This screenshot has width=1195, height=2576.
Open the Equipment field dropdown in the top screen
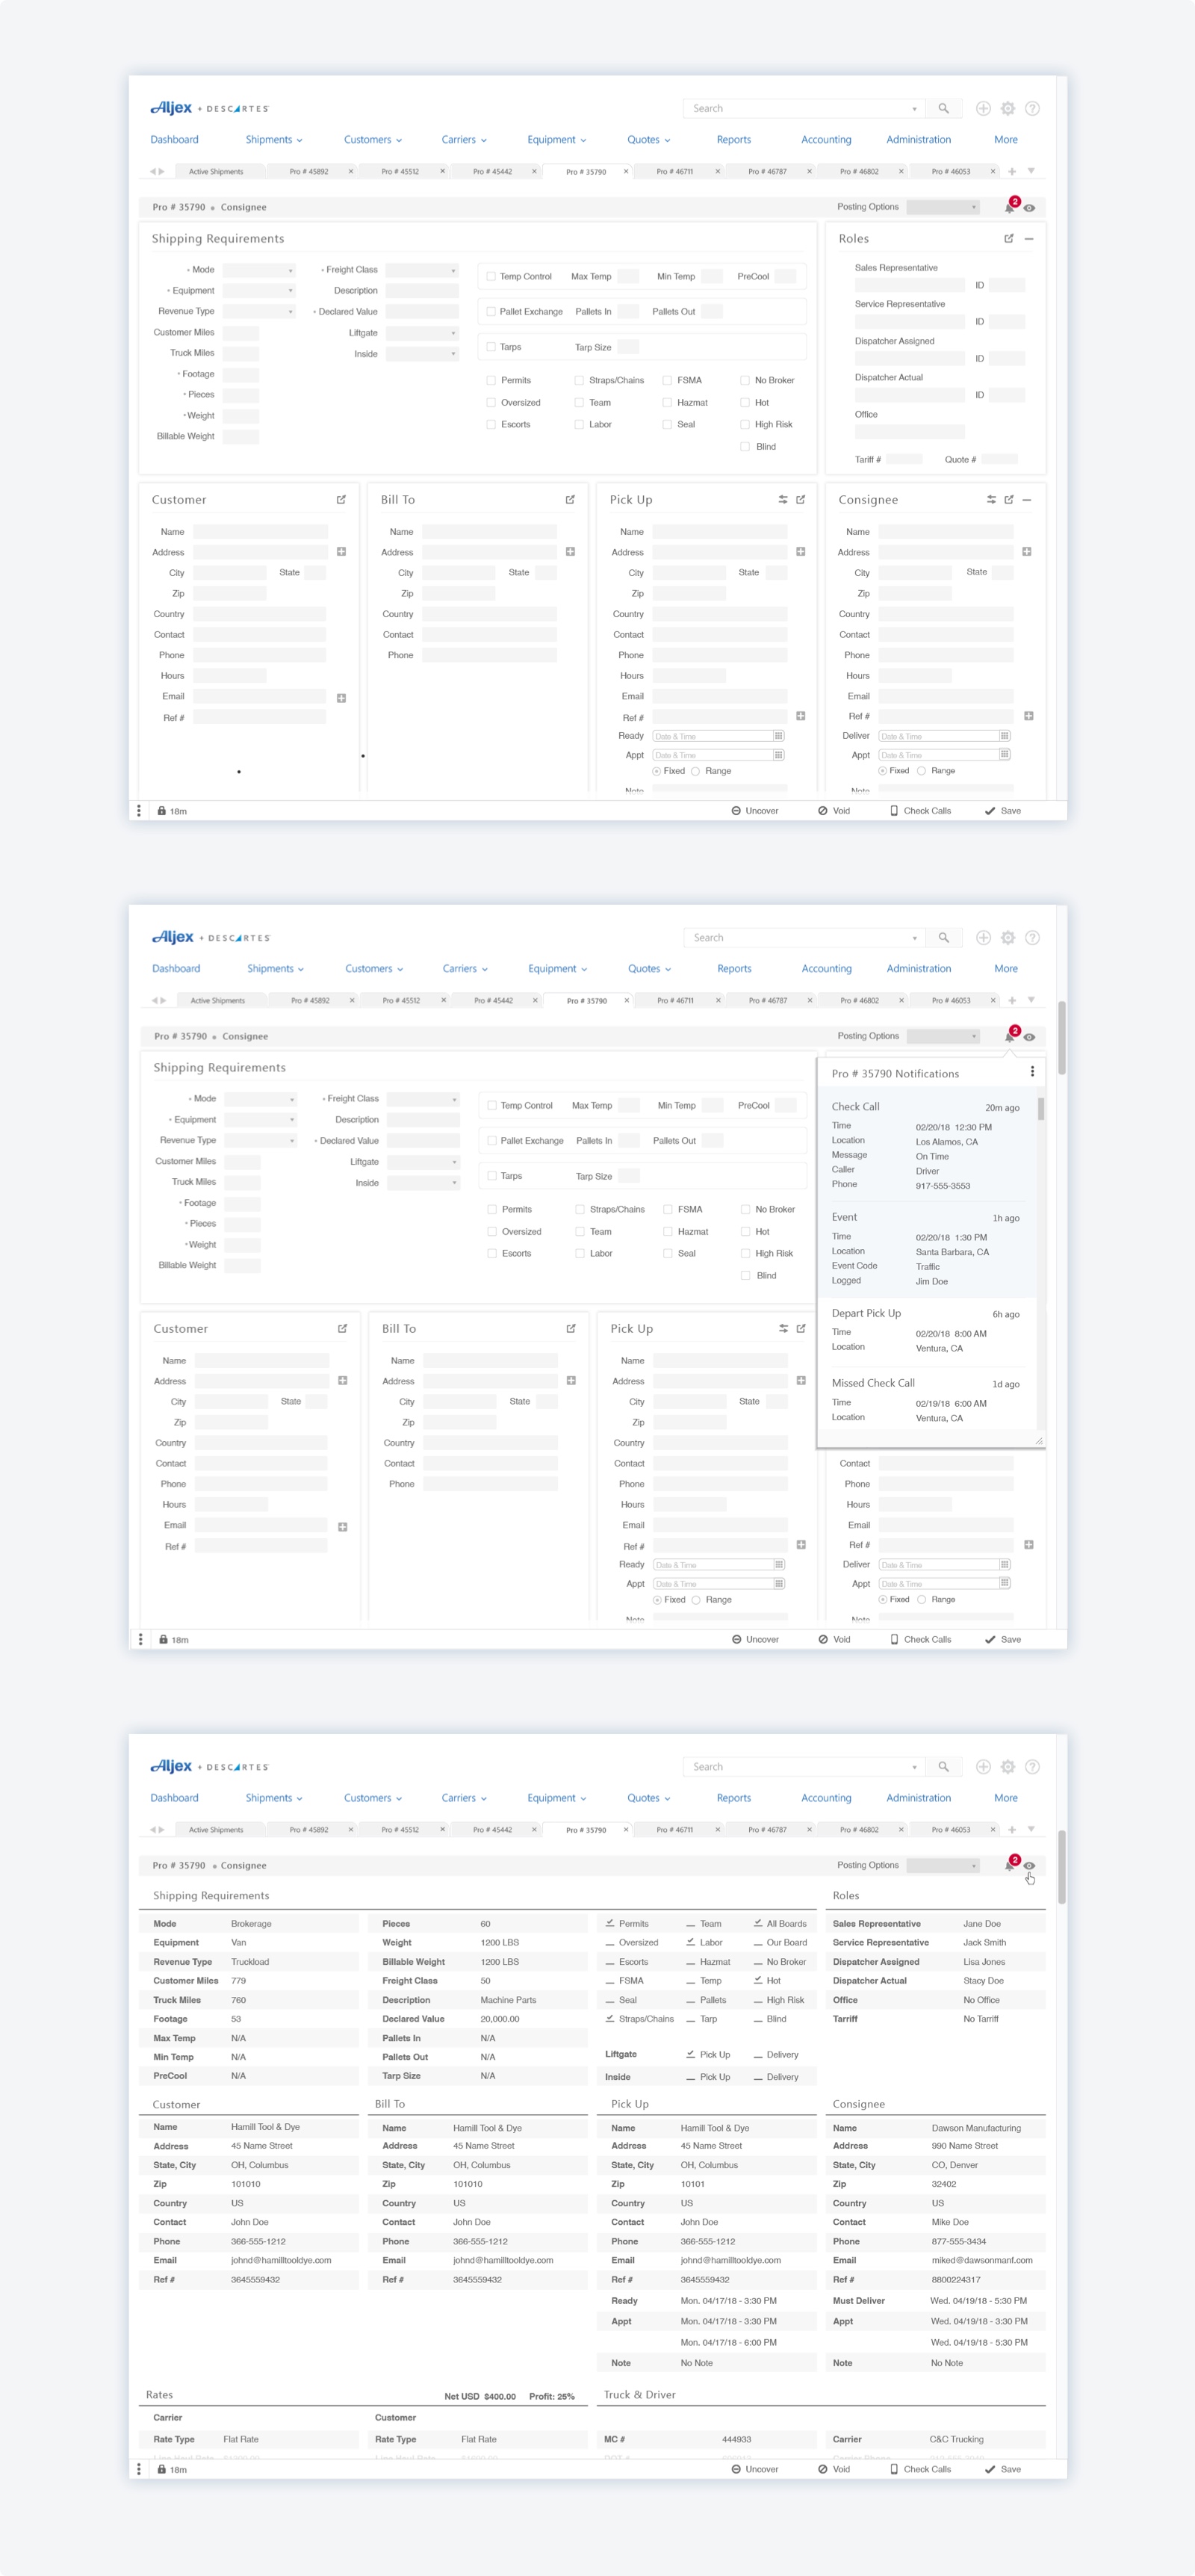(x=259, y=291)
